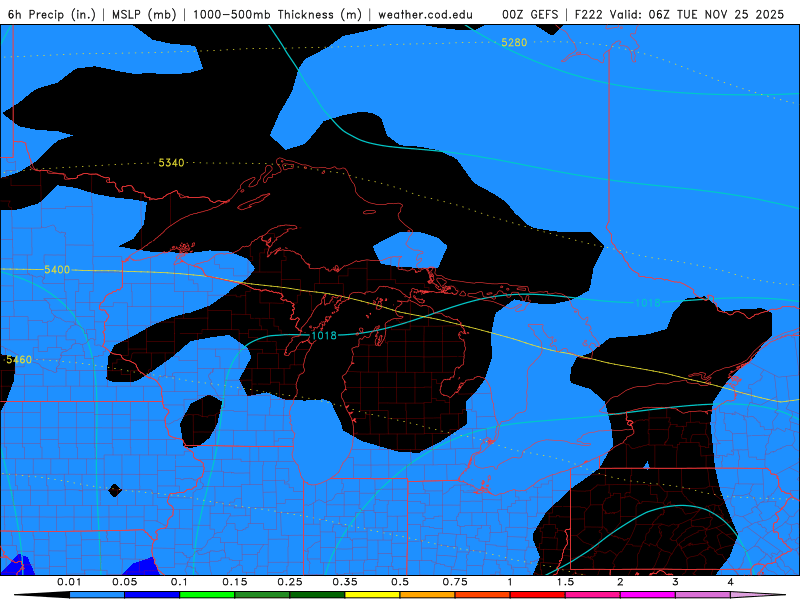This screenshot has width=800, height=600.
Task: Click the medium green 0.15 legend swatch
Action: [262, 595]
